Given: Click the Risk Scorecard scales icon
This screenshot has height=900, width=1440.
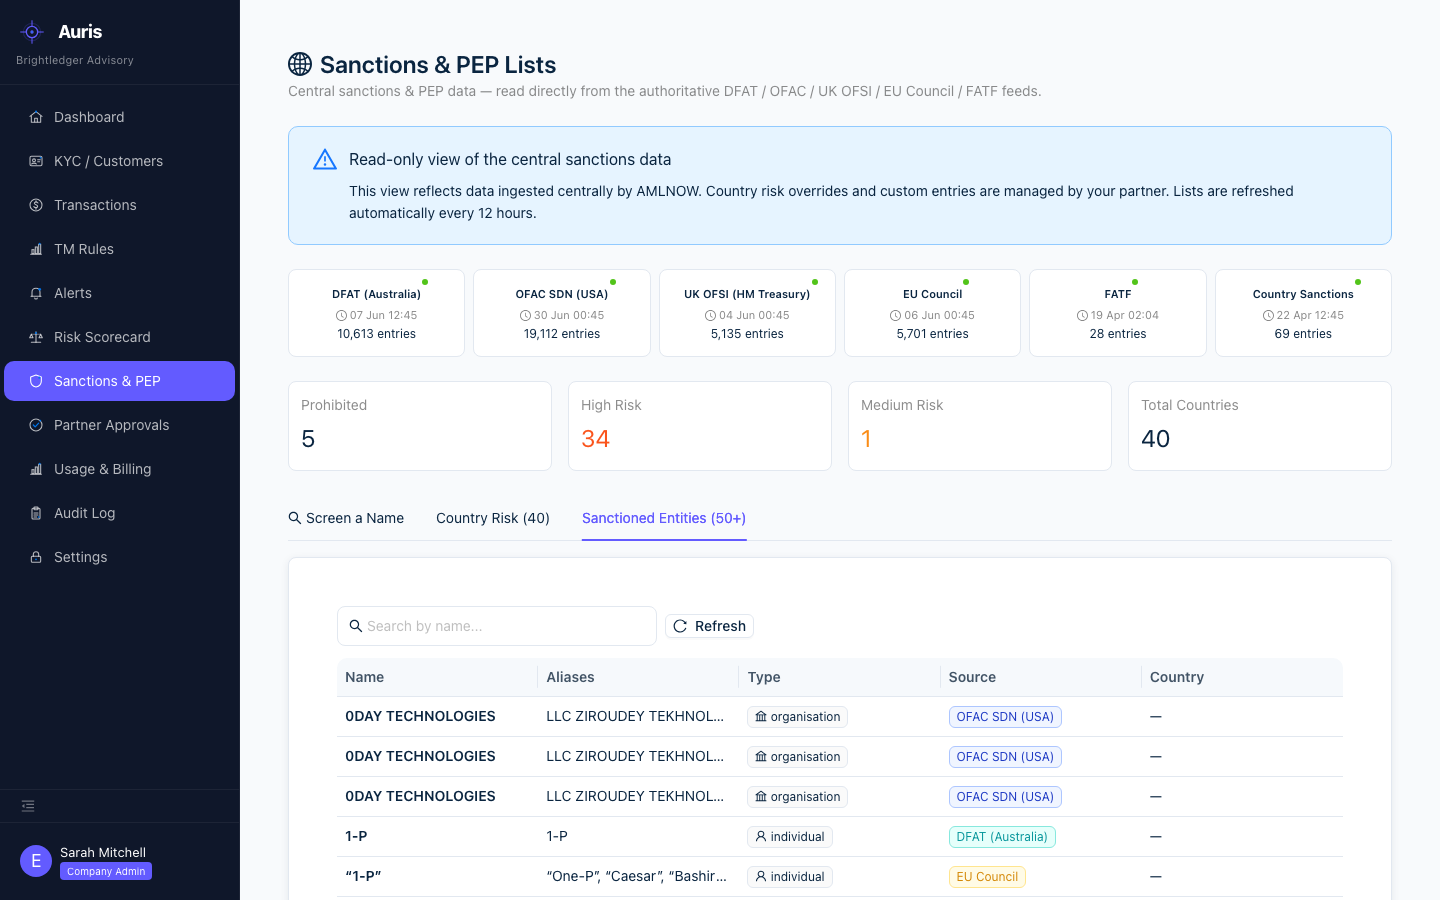Looking at the screenshot, I should pyautogui.click(x=36, y=337).
